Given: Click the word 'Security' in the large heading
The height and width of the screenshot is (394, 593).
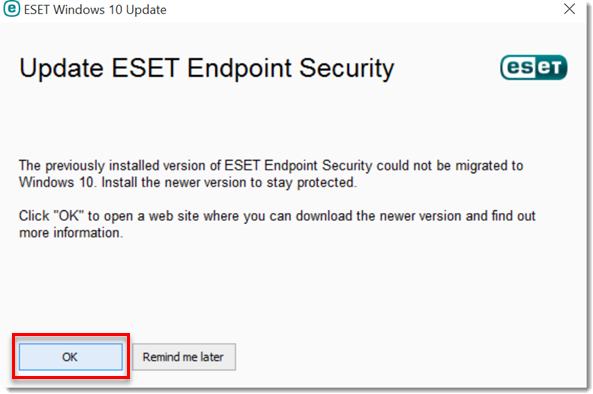Looking at the screenshot, I should pos(347,69).
